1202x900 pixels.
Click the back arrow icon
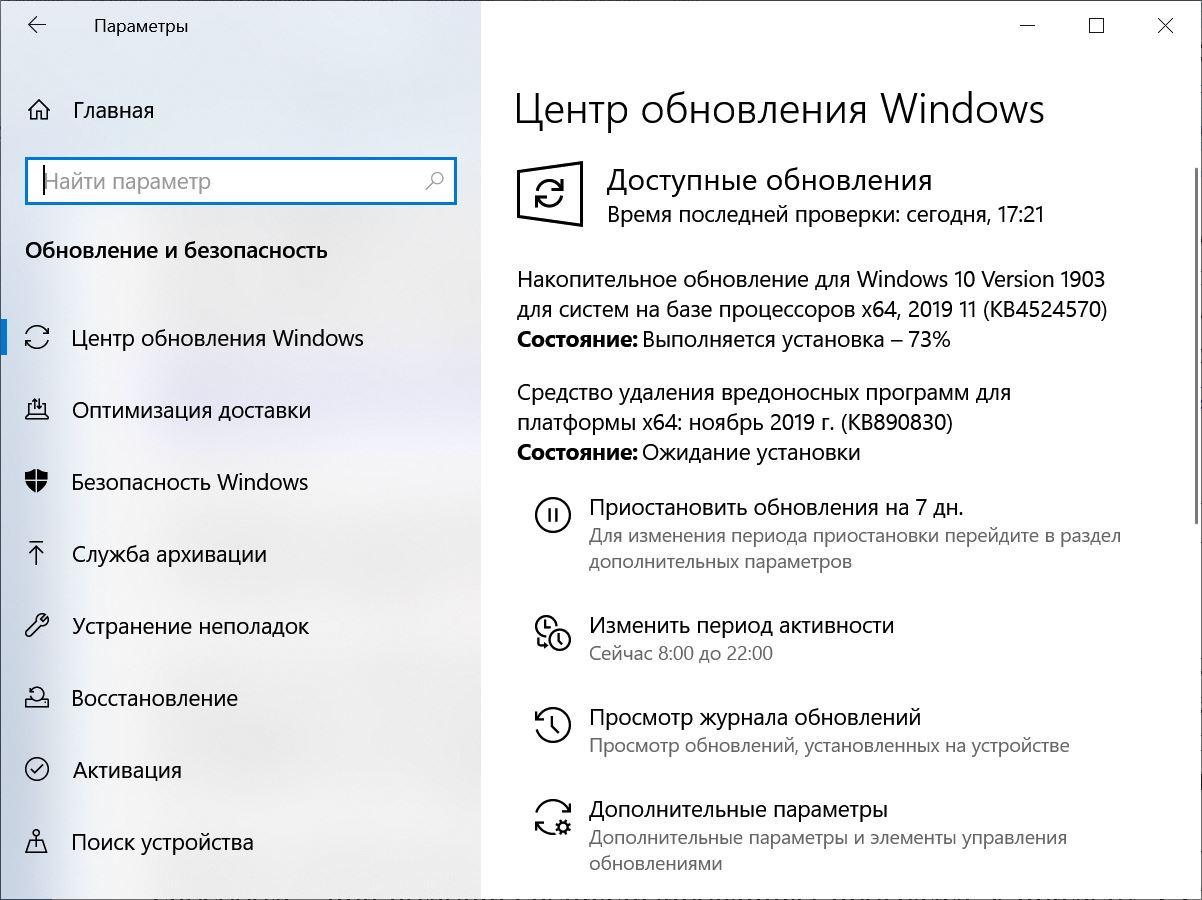(37, 26)
